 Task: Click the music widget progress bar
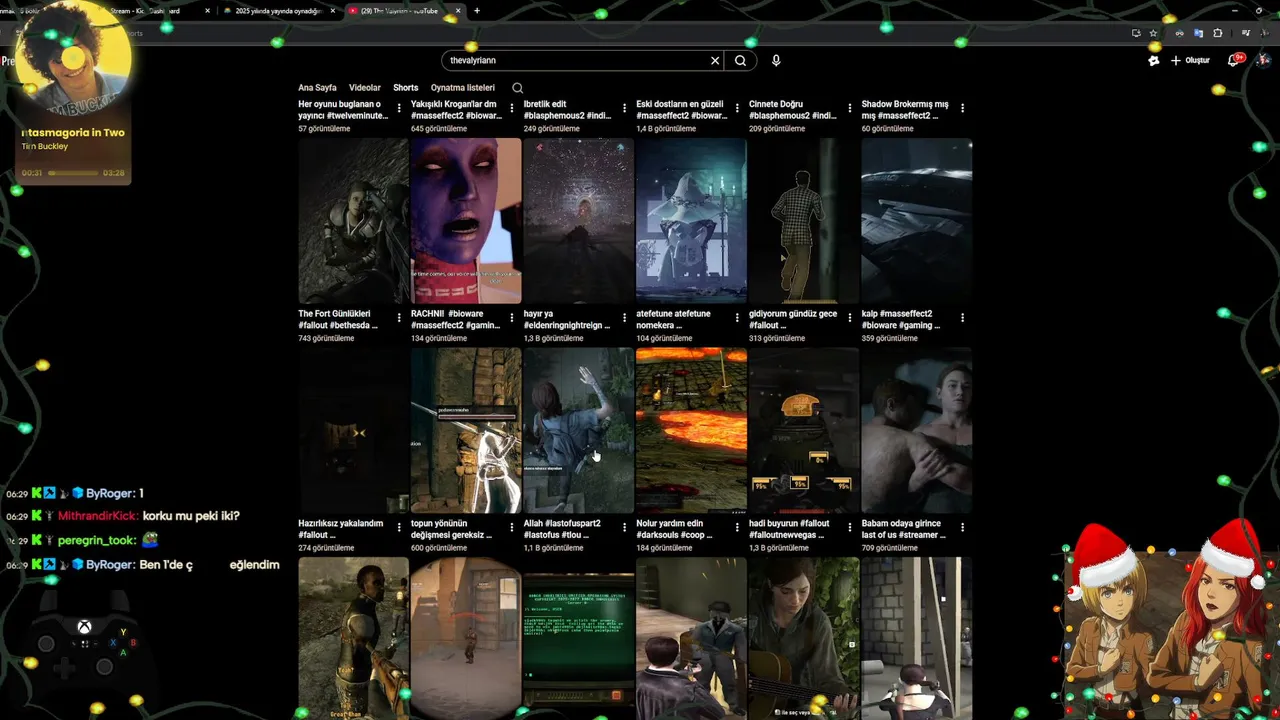click(x=73, y=173)
